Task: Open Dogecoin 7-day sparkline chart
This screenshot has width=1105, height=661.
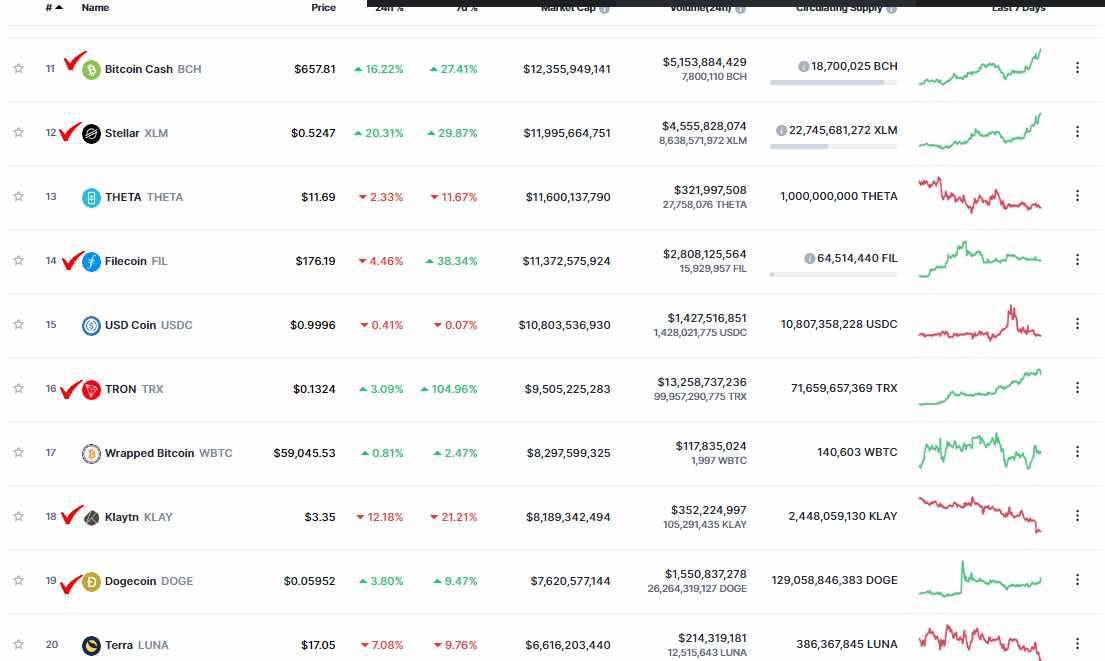Action: click(980, 579)
